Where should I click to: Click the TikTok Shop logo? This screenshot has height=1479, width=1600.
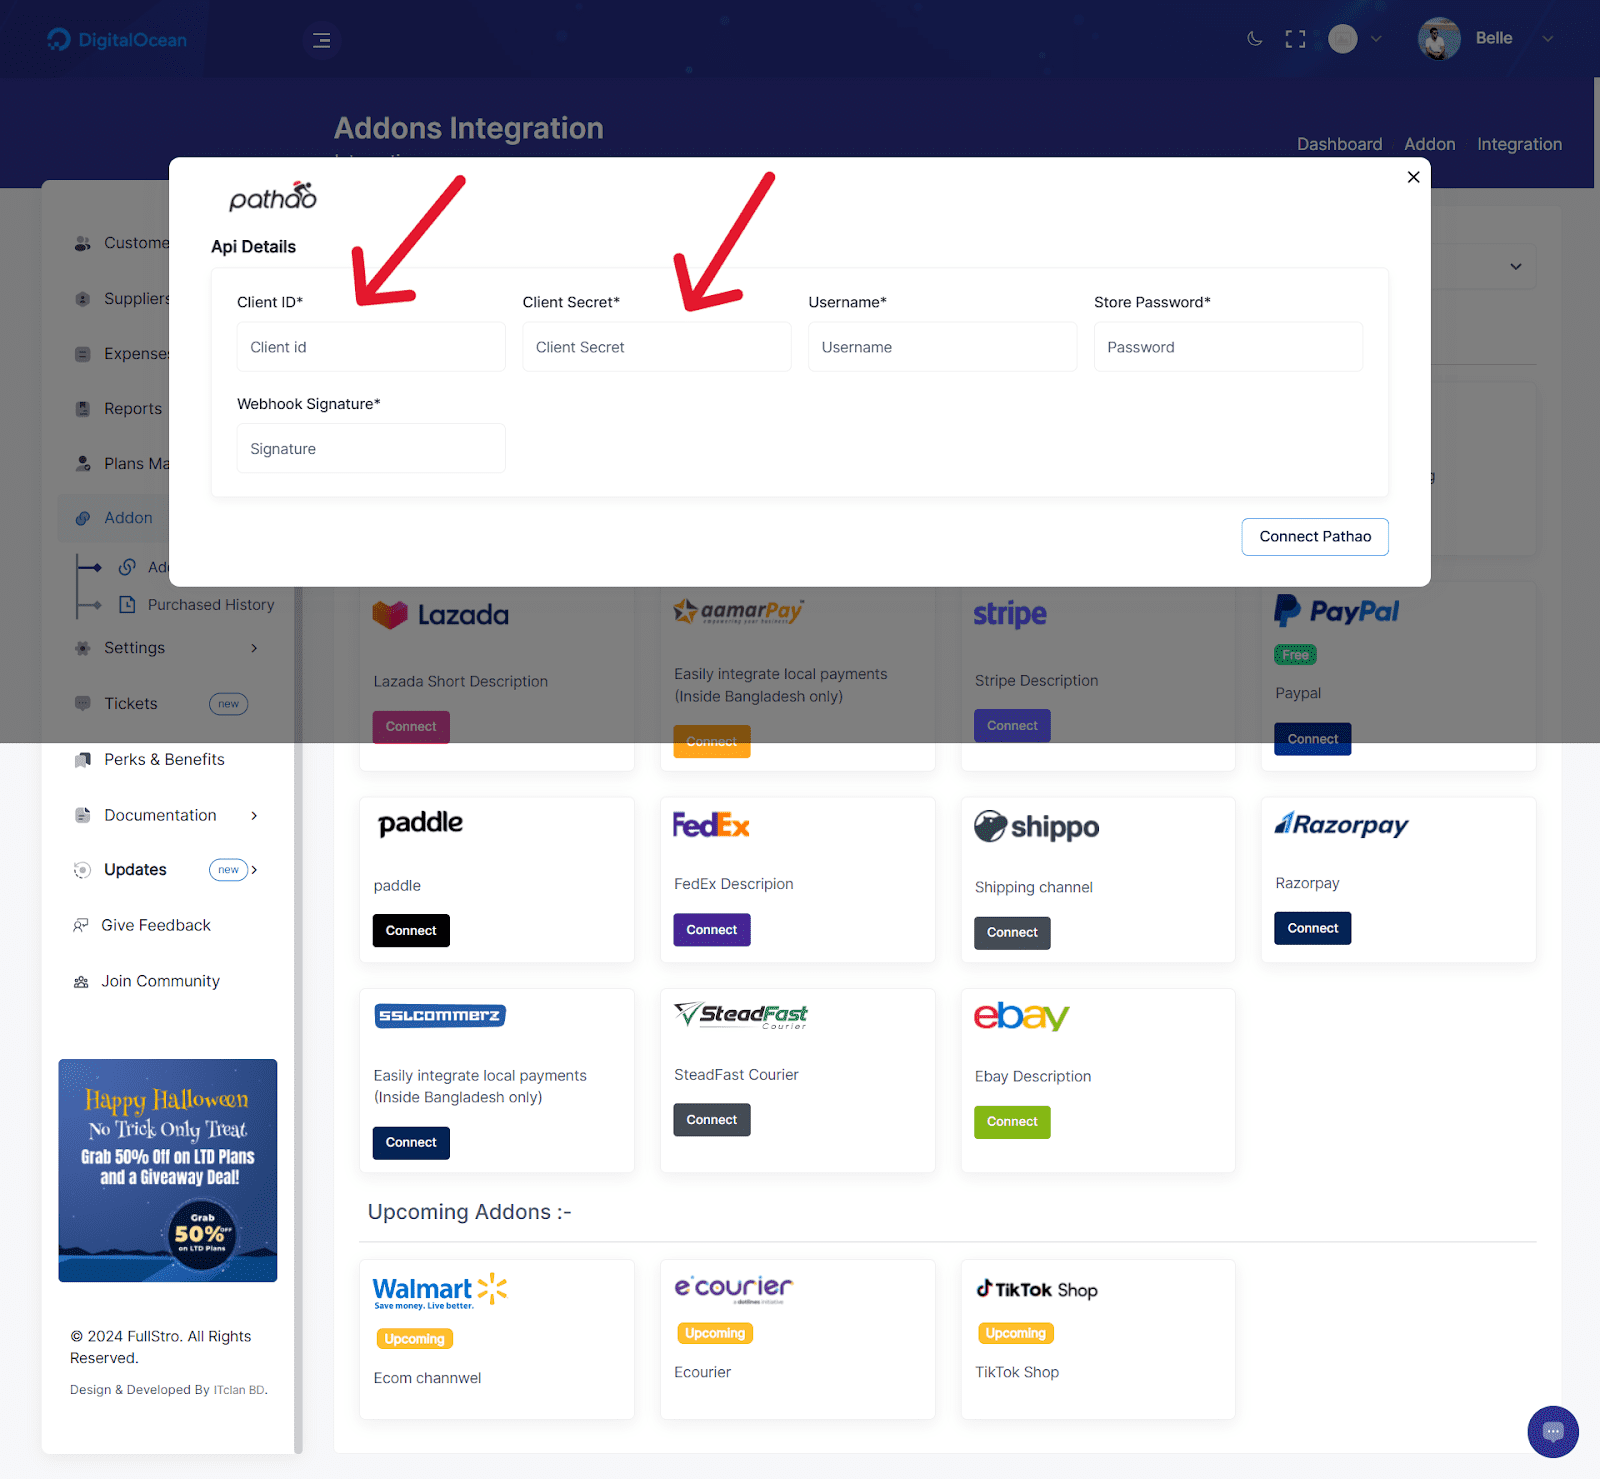pos(1036,1289)
